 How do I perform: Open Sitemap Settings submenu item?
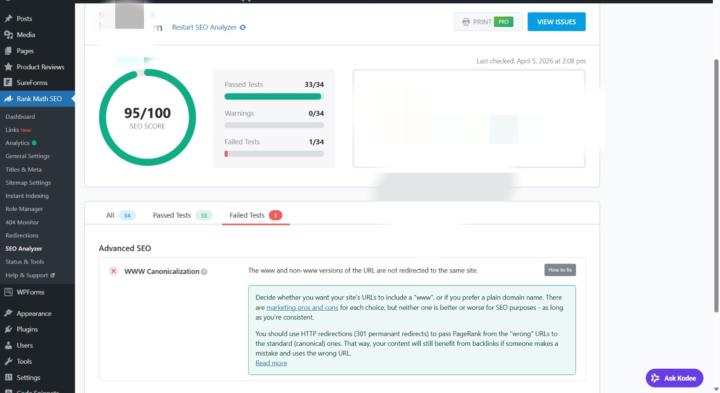pos(28,183)
